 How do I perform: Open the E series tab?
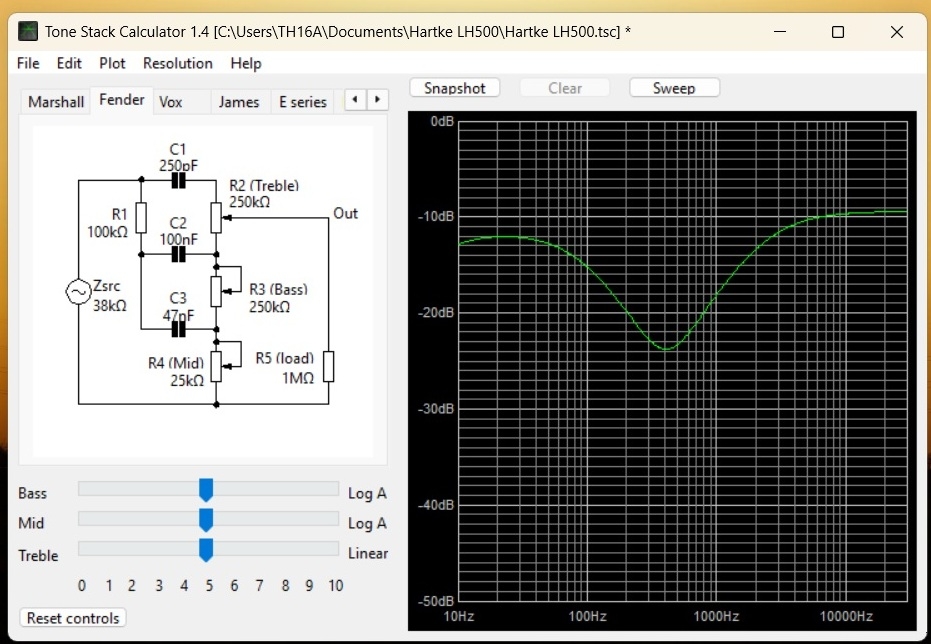coord(303,101)
